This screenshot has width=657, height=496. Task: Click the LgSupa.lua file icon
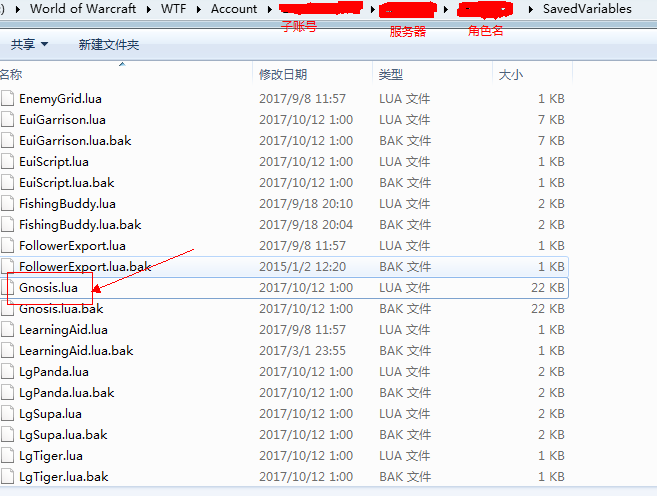coord(7,413)
